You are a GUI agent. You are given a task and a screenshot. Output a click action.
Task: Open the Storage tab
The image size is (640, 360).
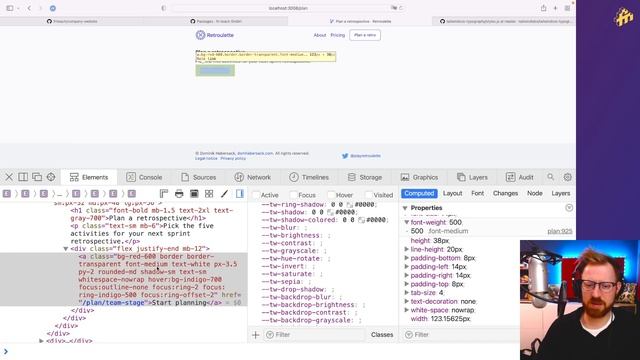coord(365,177)
